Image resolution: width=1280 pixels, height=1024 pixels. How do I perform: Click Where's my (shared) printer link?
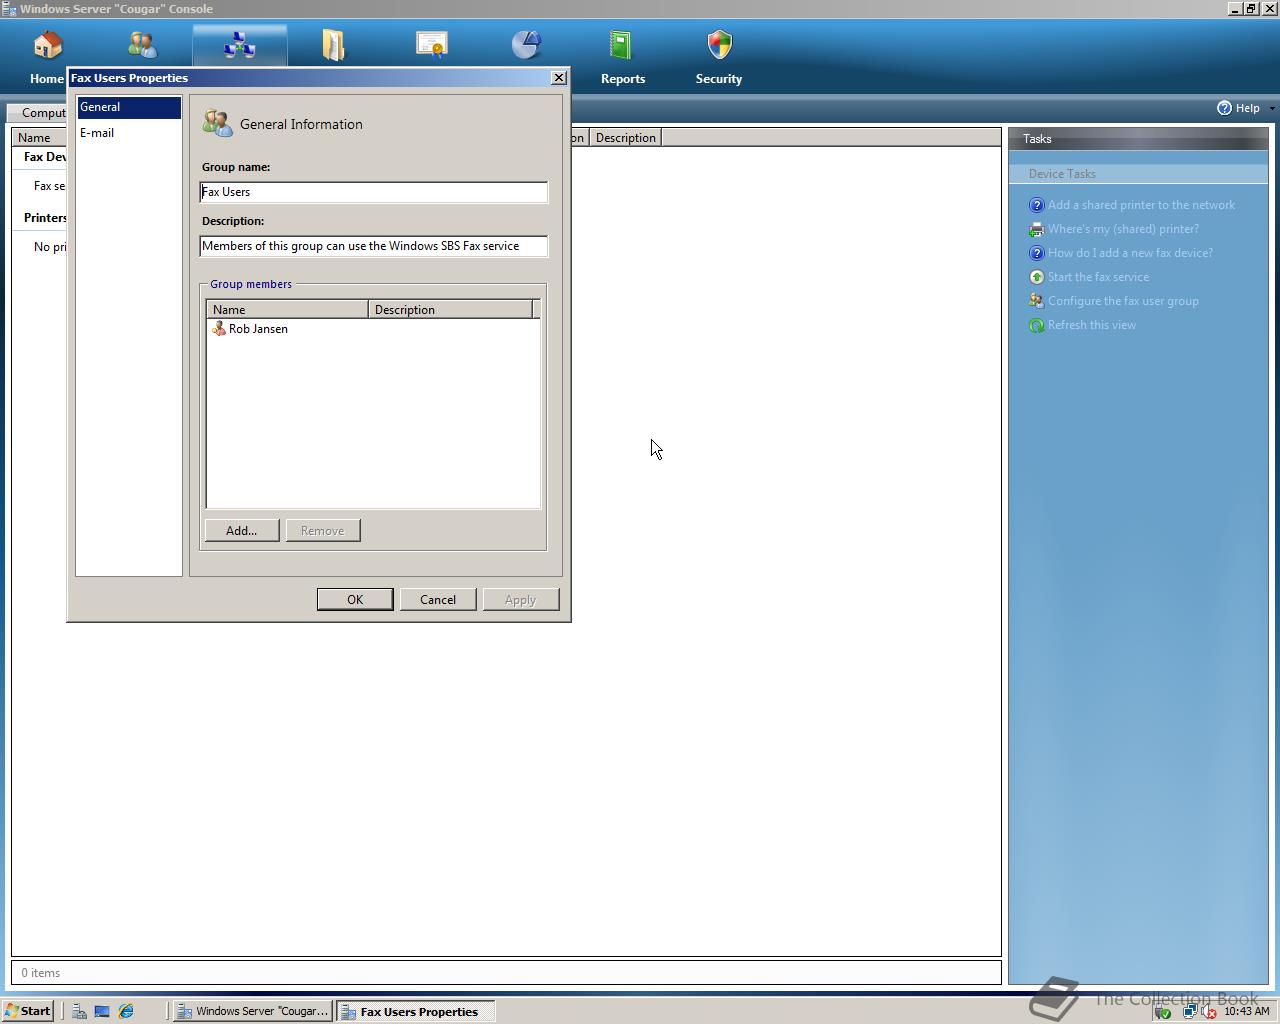[1123, 229]
